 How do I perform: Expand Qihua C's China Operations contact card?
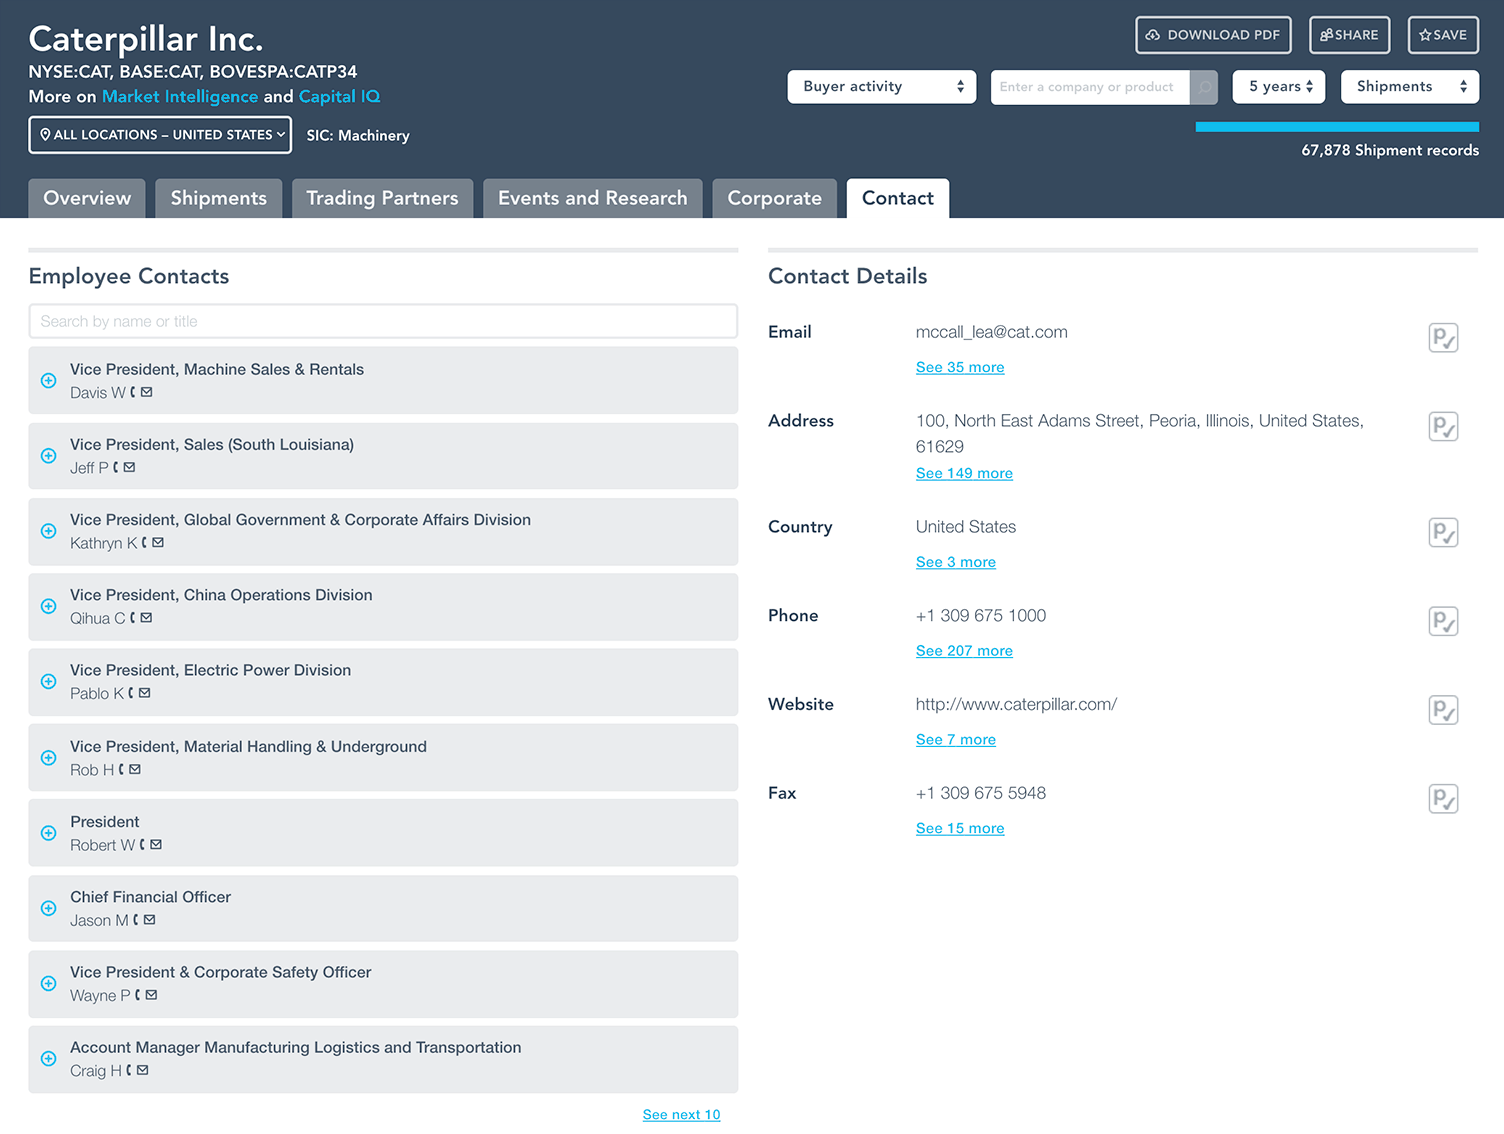point(48,606)
